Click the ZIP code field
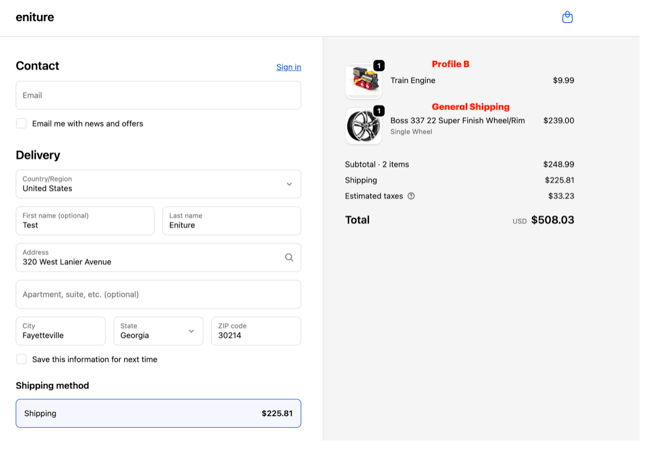The image size is (650, 452). click(255, 331)
